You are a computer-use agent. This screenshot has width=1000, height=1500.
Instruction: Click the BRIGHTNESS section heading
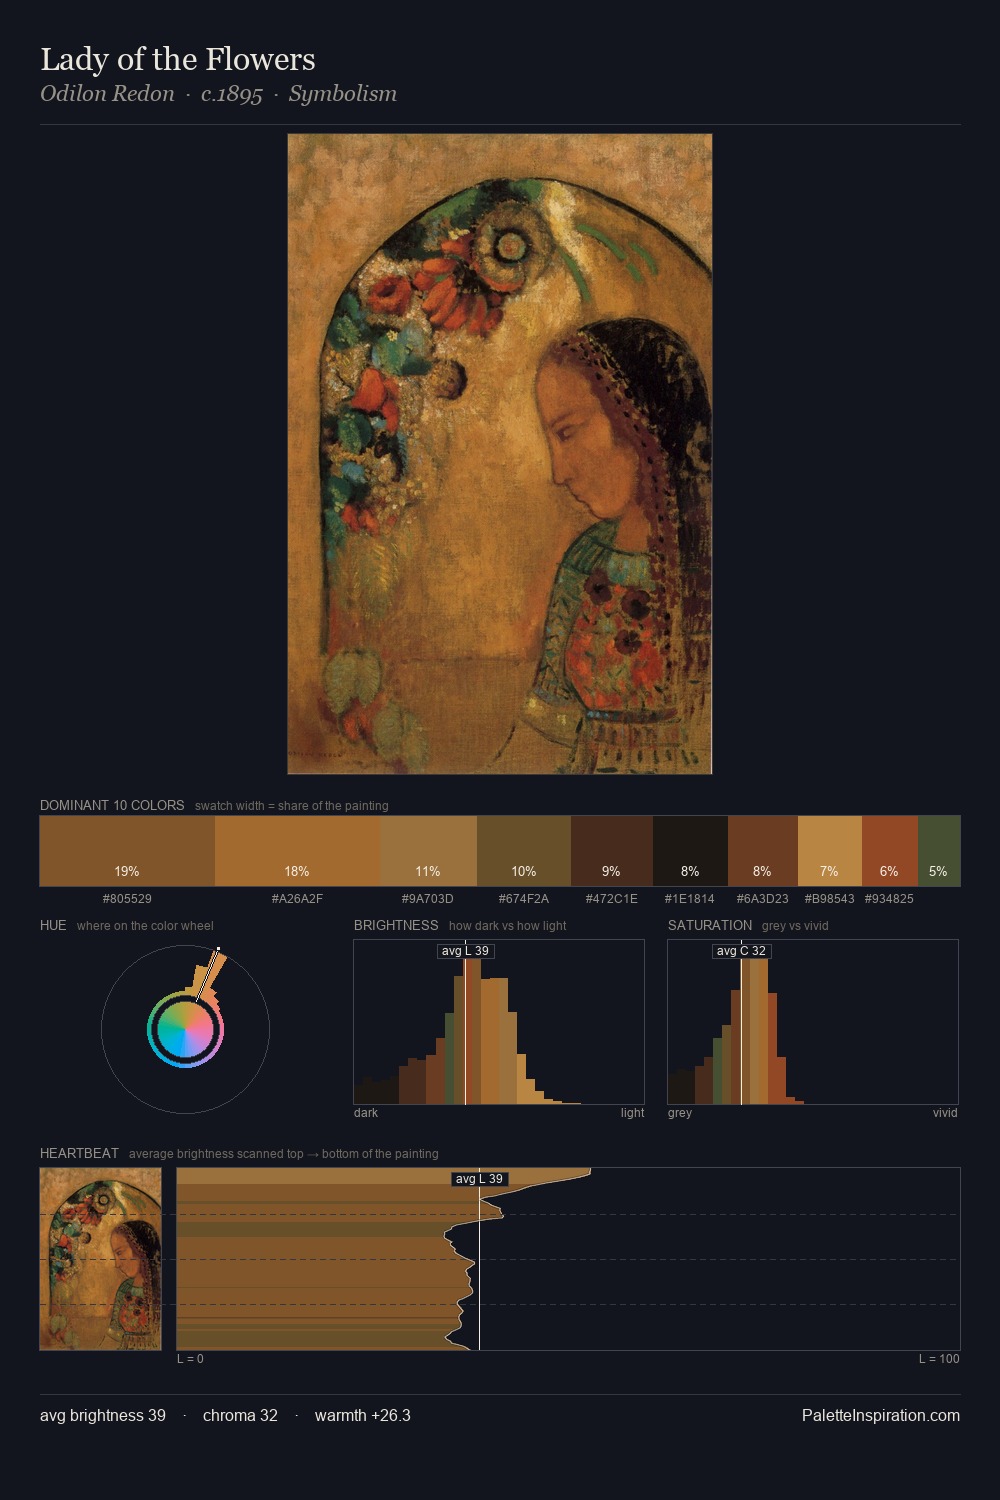[x=396, y=925]
